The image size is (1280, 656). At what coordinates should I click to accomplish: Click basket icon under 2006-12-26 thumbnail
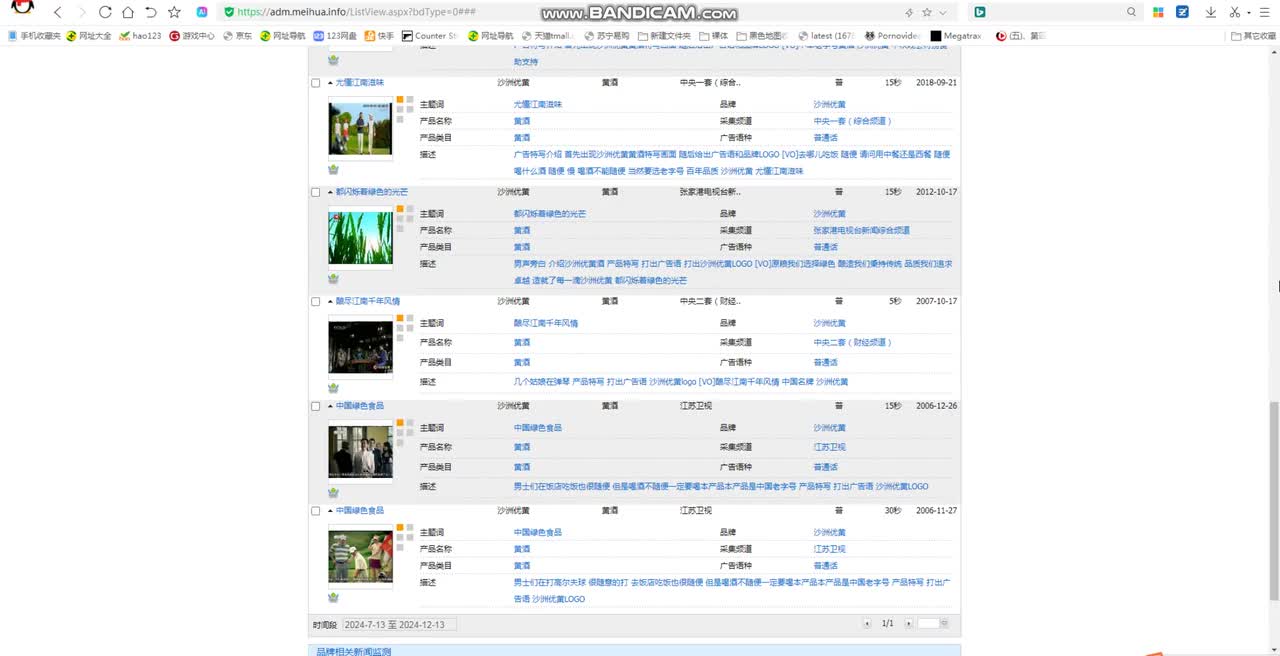coord(333,493)
